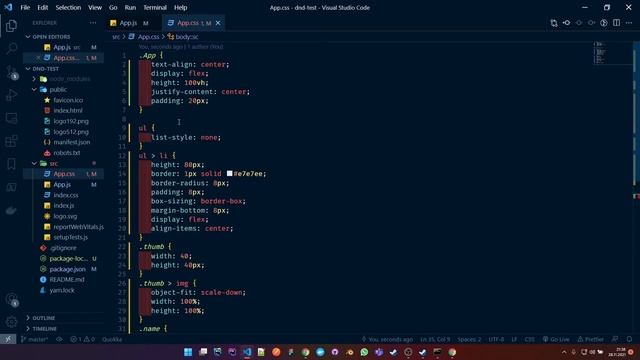The width and height of the screenshot is (640, 360).
Task: Open the Docker view in activity bar
Action: click(11, 210)
